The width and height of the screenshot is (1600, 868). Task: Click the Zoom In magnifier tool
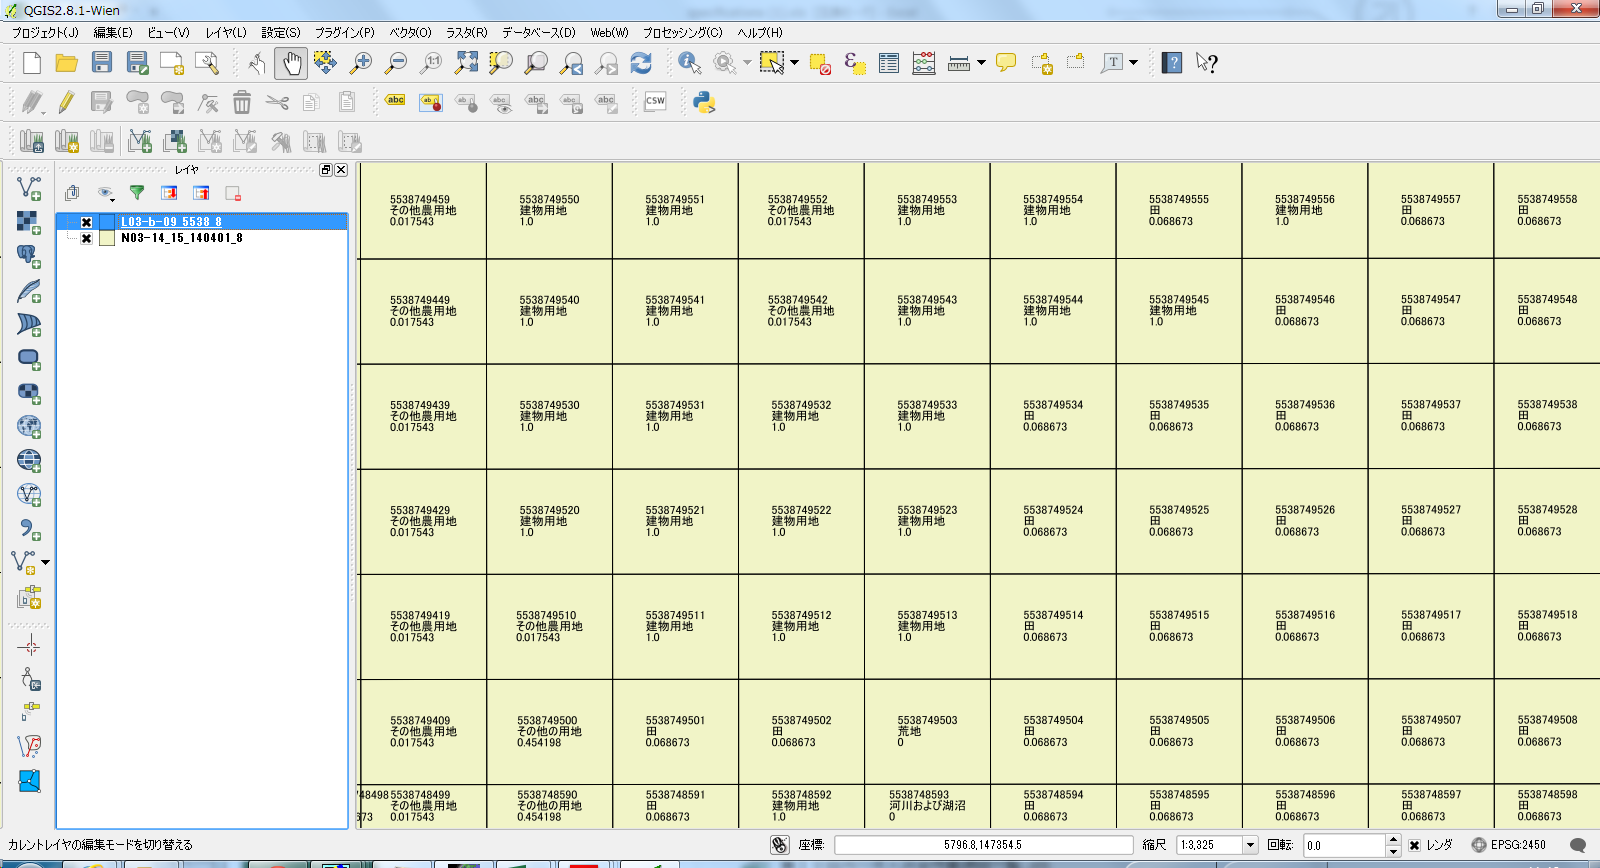[360, 63]
